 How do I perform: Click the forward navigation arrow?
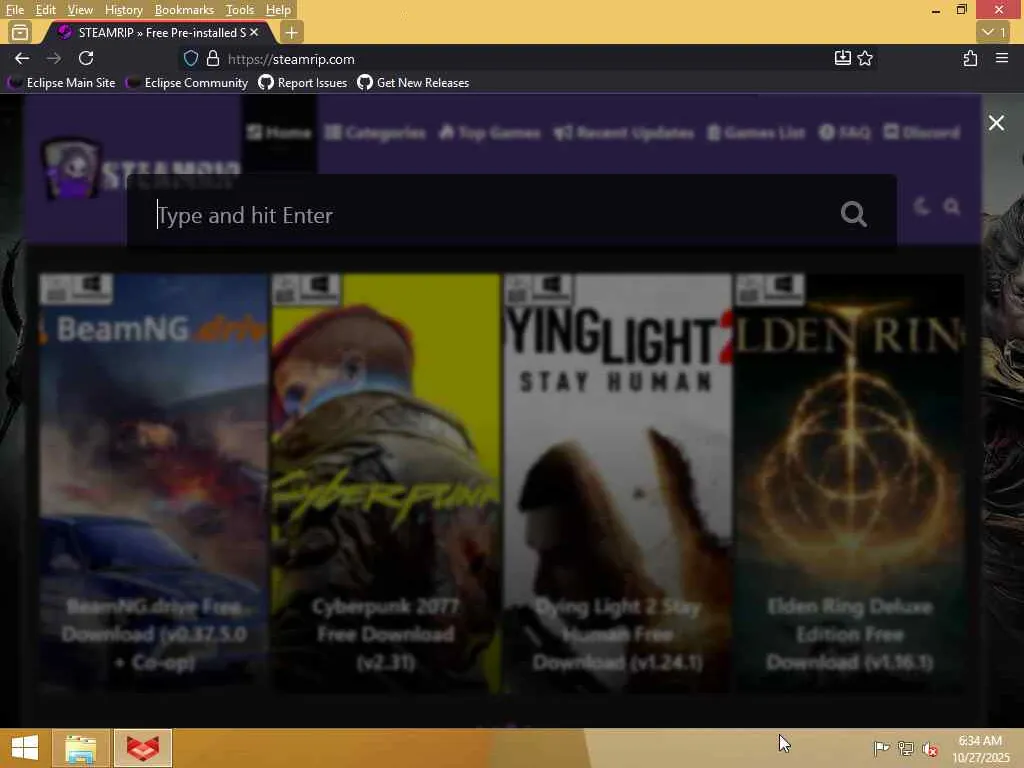click(x=54, y=59)
